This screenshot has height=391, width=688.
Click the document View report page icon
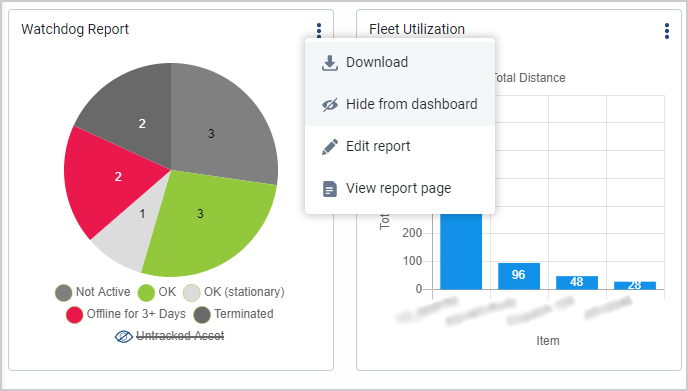pos(330,189)
